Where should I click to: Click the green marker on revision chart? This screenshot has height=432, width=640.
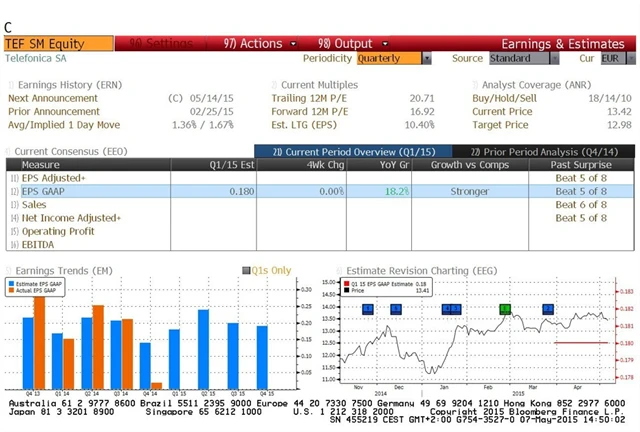(505, 309)
